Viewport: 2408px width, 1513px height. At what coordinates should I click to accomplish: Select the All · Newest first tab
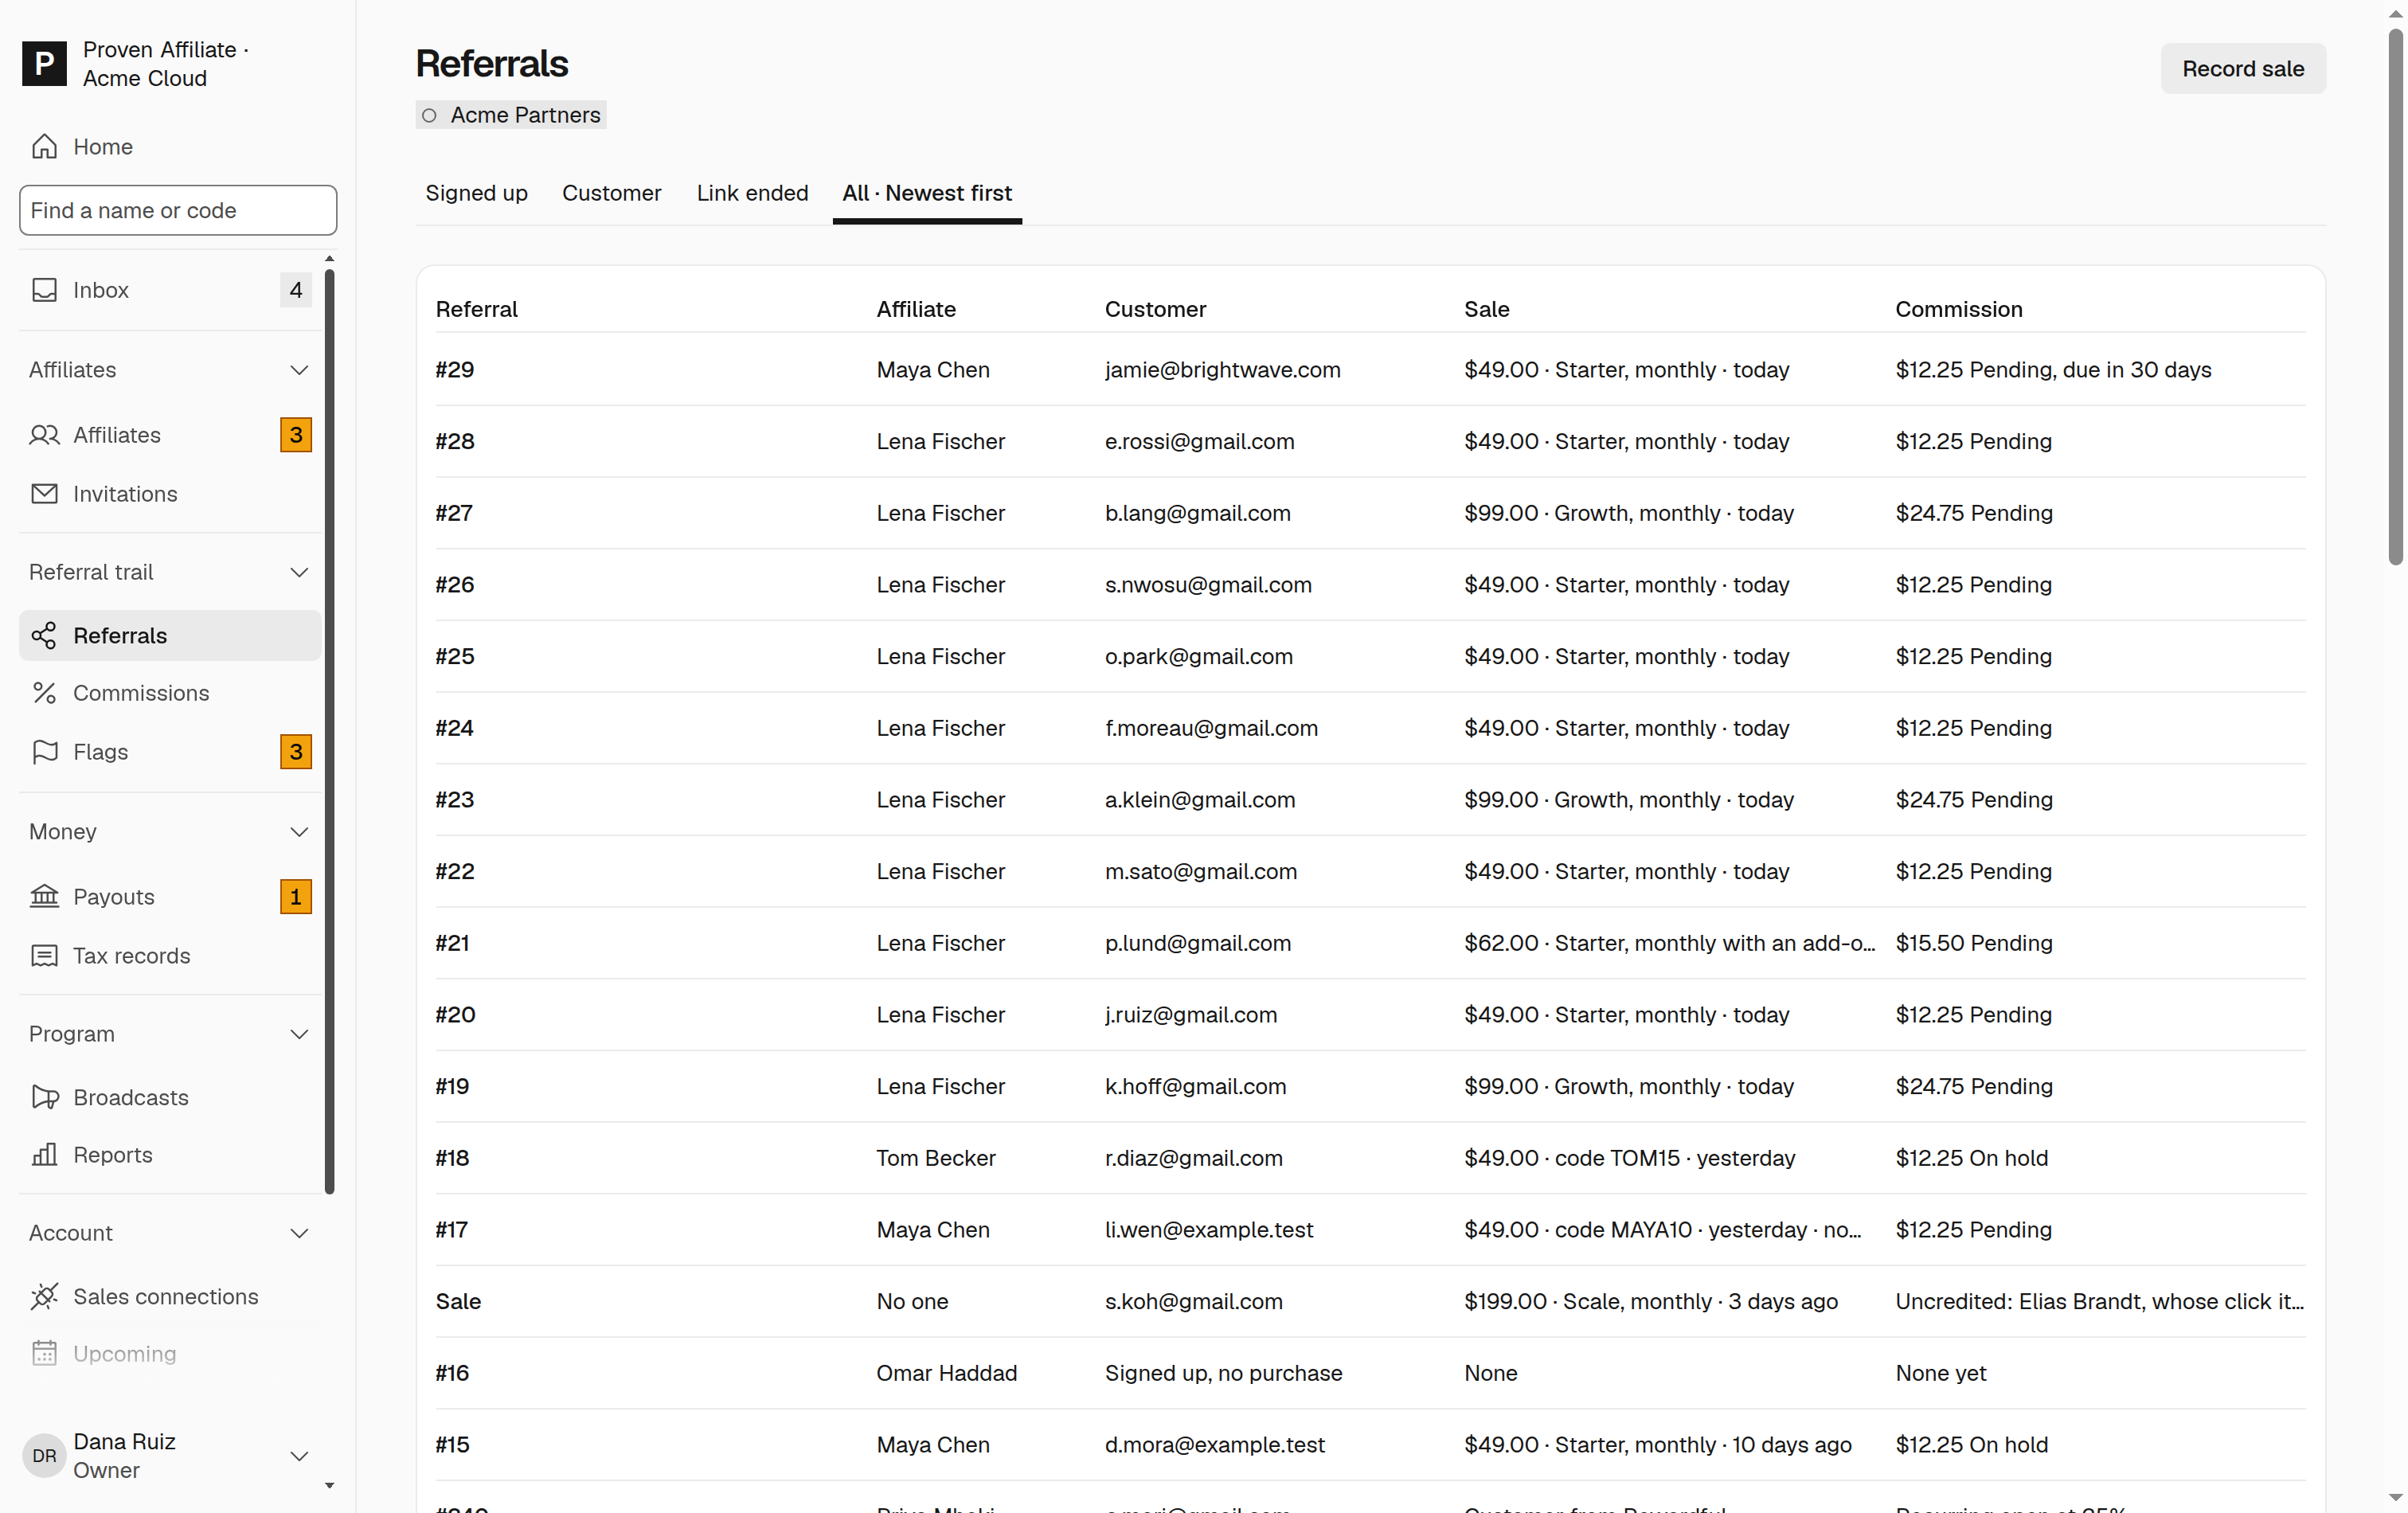(x=927, y=193)
